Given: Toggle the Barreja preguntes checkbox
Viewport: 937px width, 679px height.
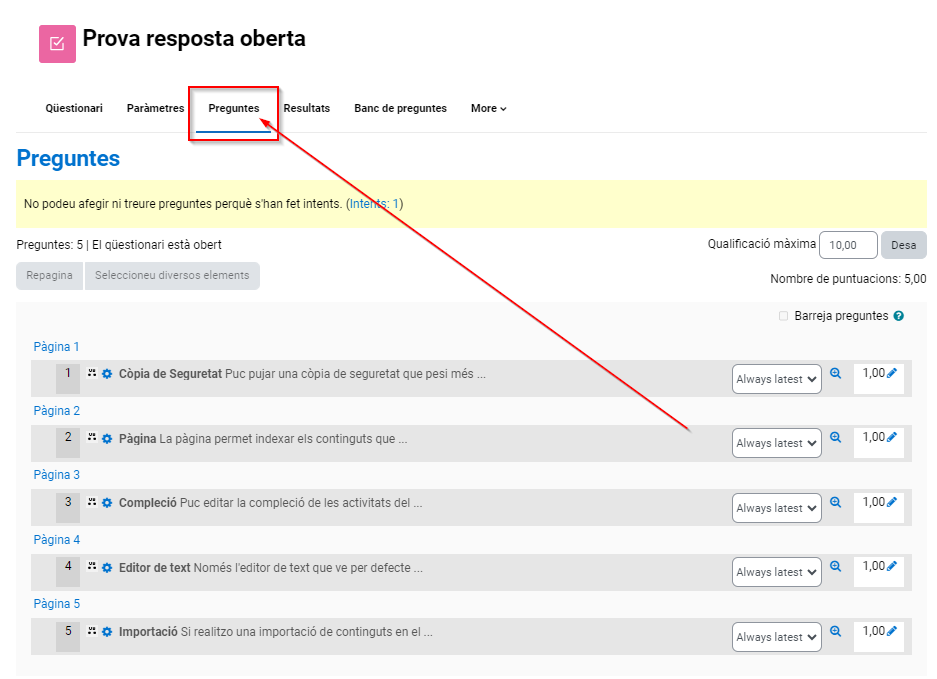Looking at the screenshot, I should (784, 316).
